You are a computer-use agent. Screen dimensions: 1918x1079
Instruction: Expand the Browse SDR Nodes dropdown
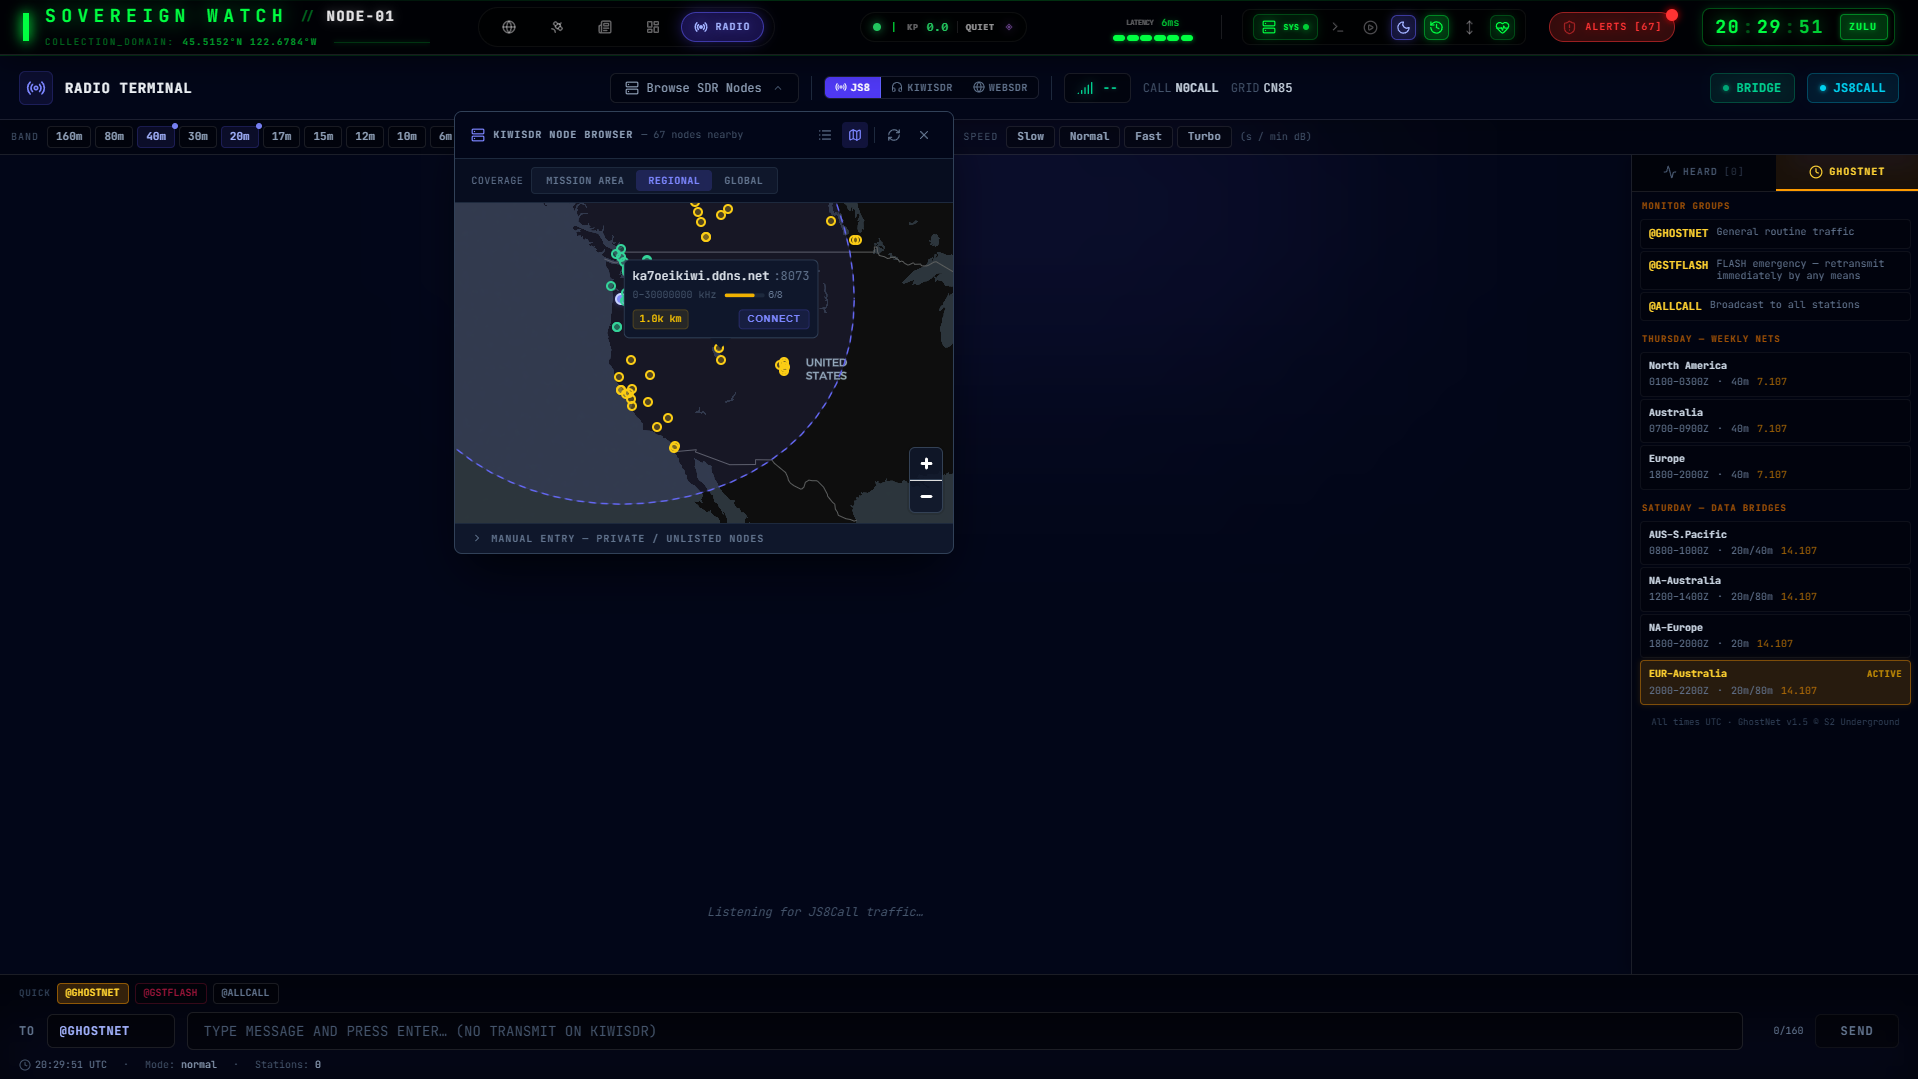[x=703, y=87]
